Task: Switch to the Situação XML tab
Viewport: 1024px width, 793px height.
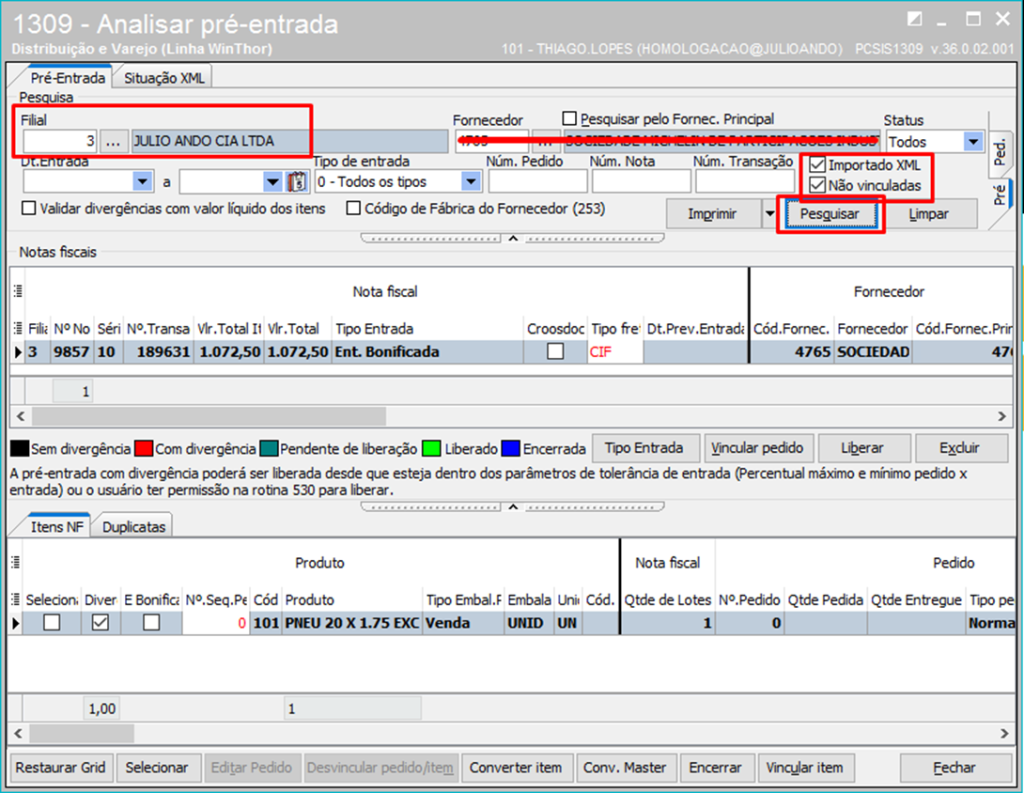Action: (164, 78)
